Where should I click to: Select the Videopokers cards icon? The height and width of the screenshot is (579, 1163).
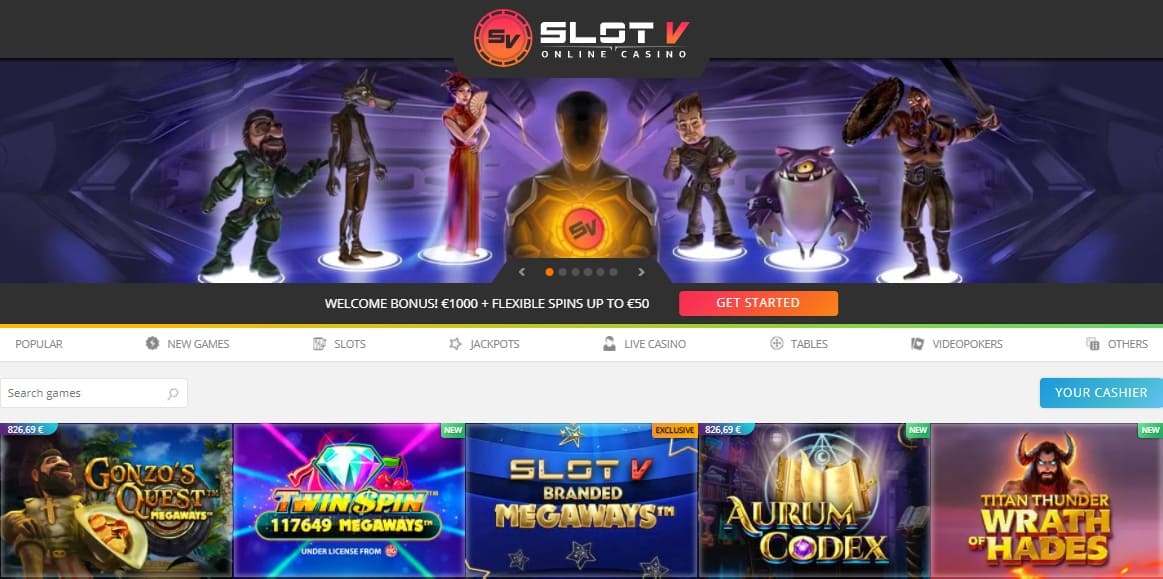(x=917, y=344)
